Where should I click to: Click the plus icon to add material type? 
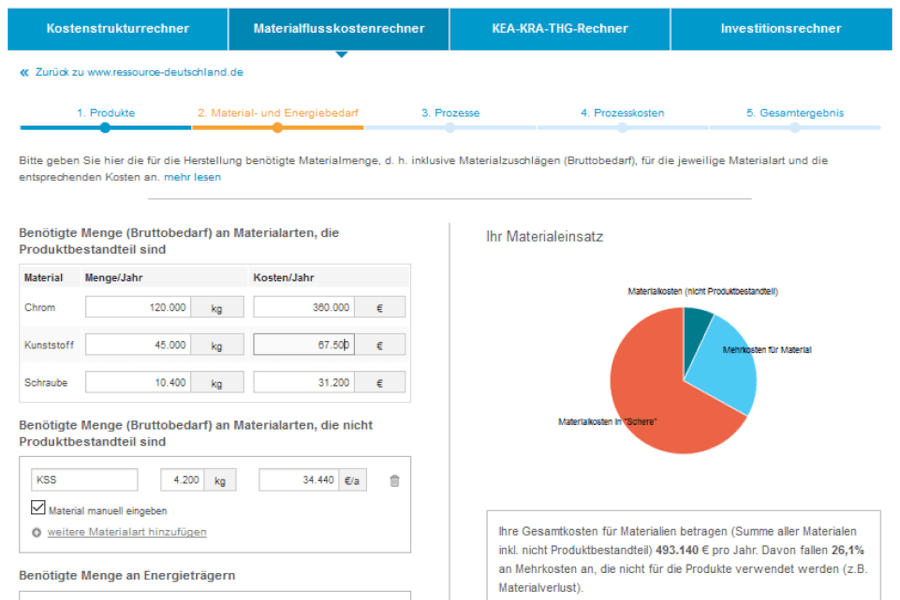pos(37,532)
